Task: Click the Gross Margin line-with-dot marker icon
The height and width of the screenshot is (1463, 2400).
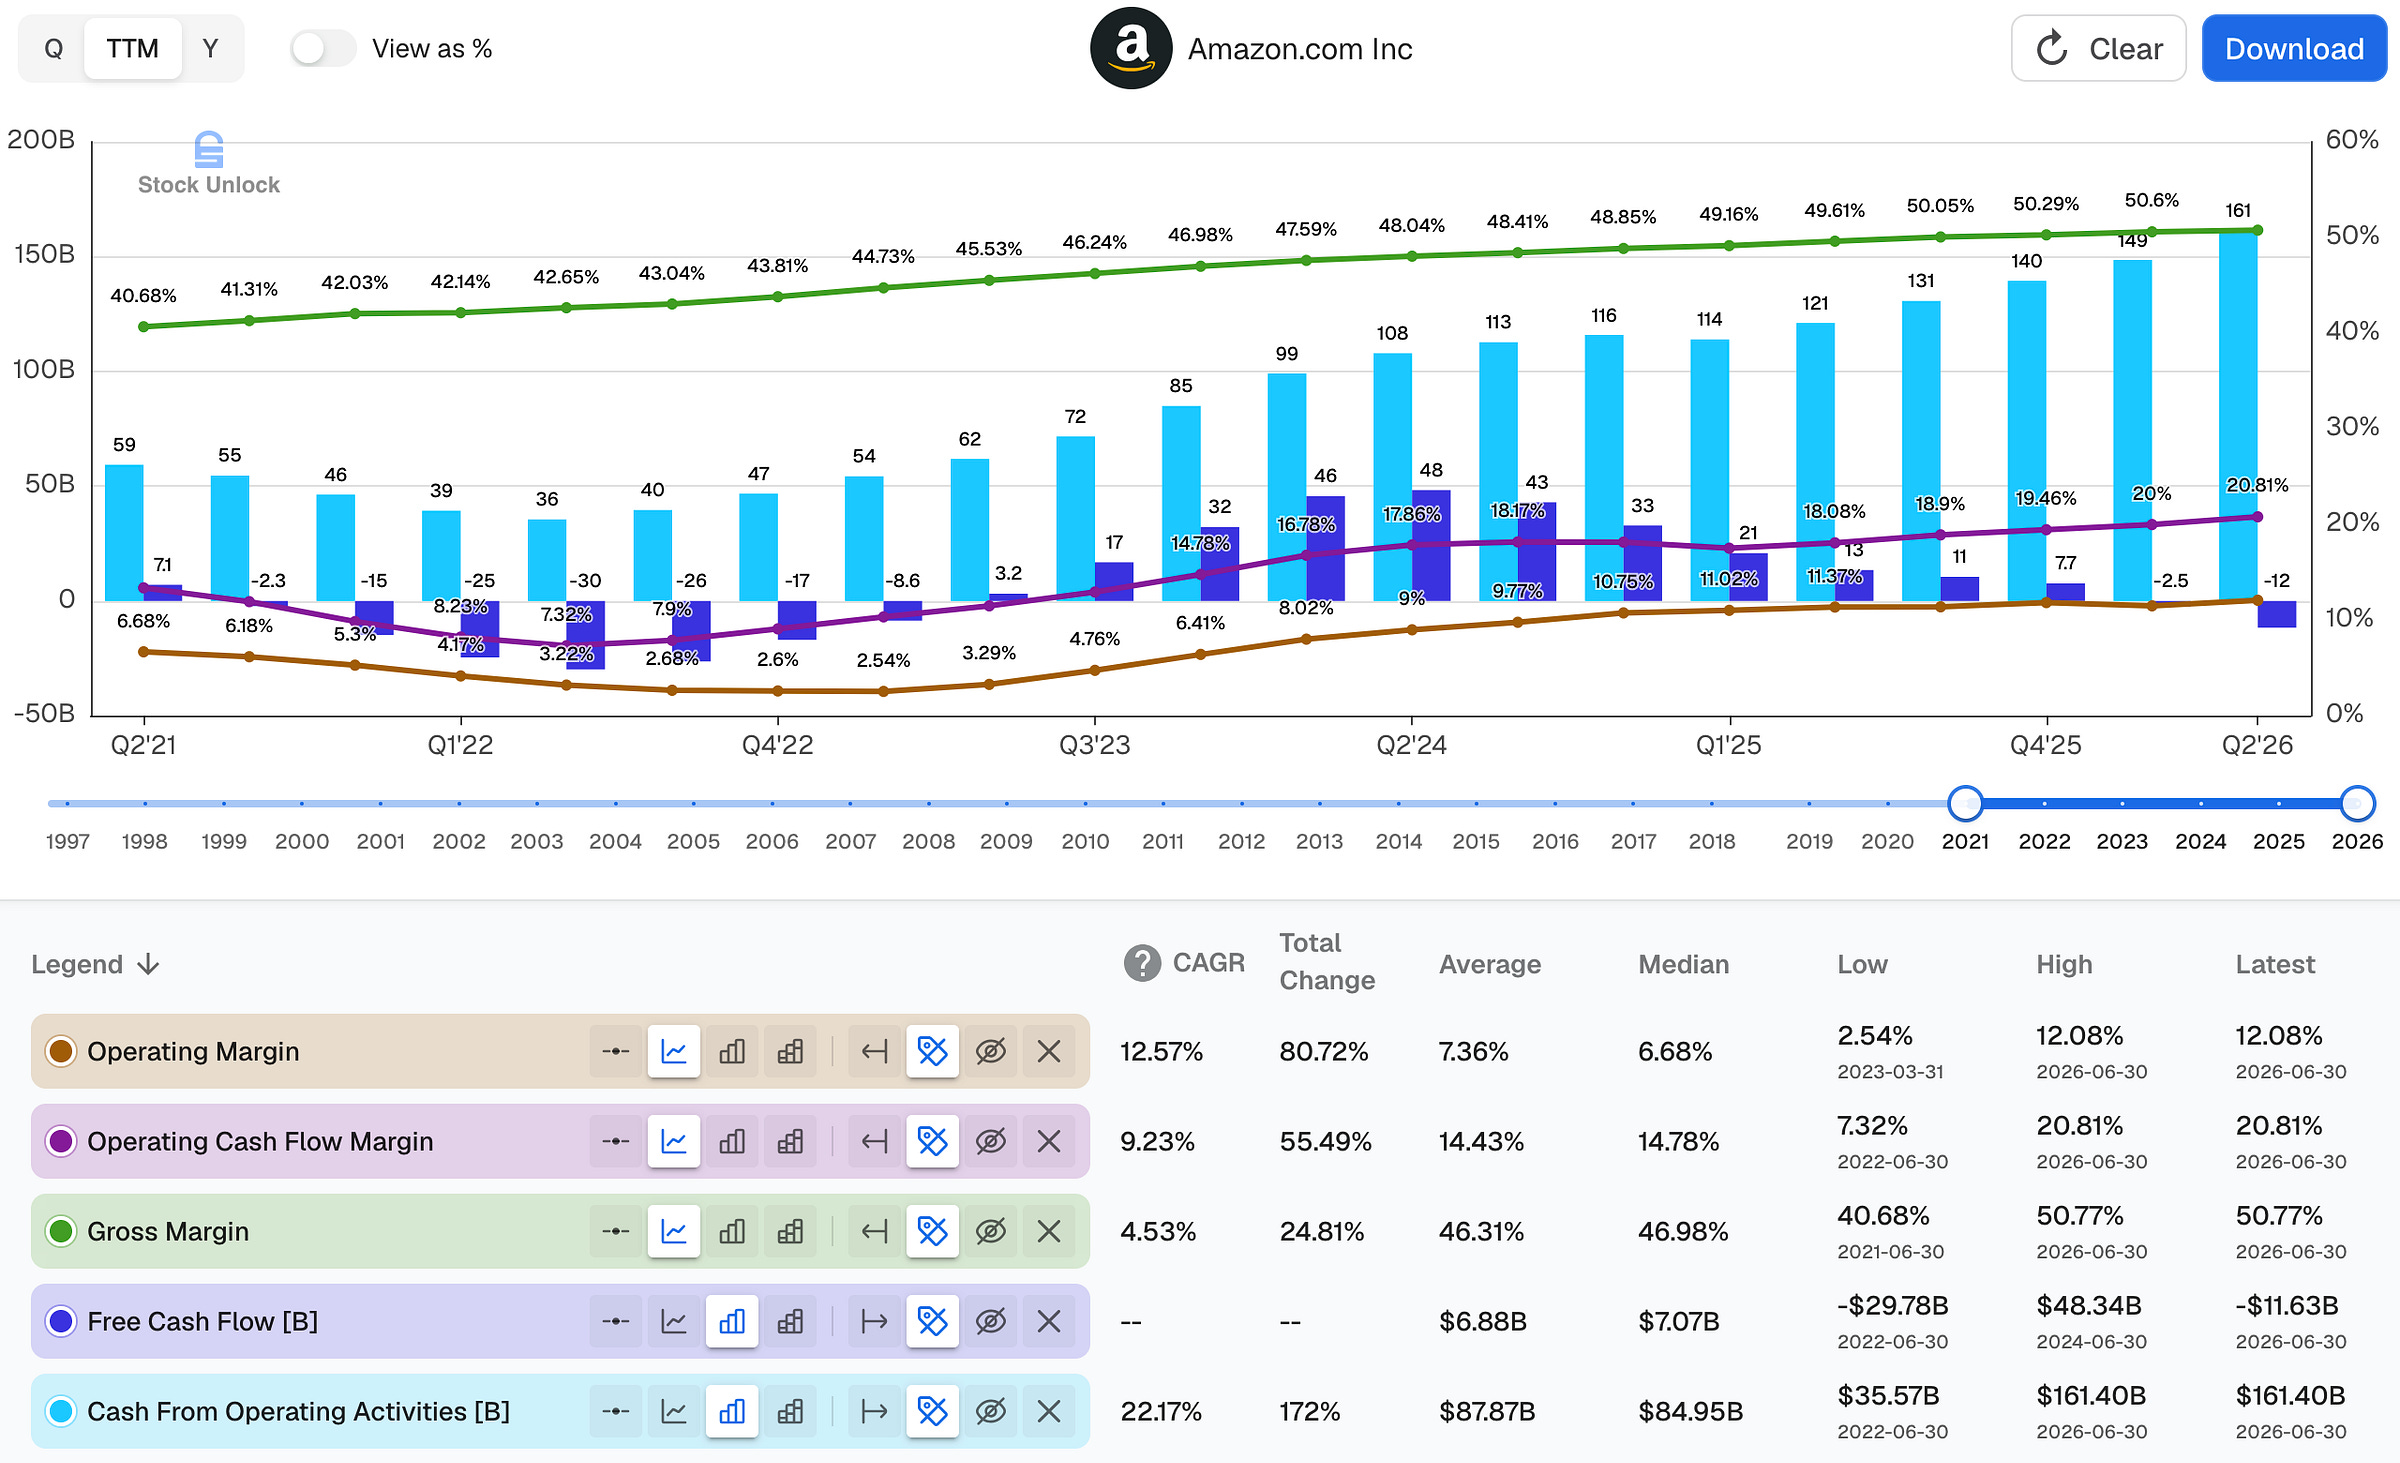Action: tap(616, 1231)
